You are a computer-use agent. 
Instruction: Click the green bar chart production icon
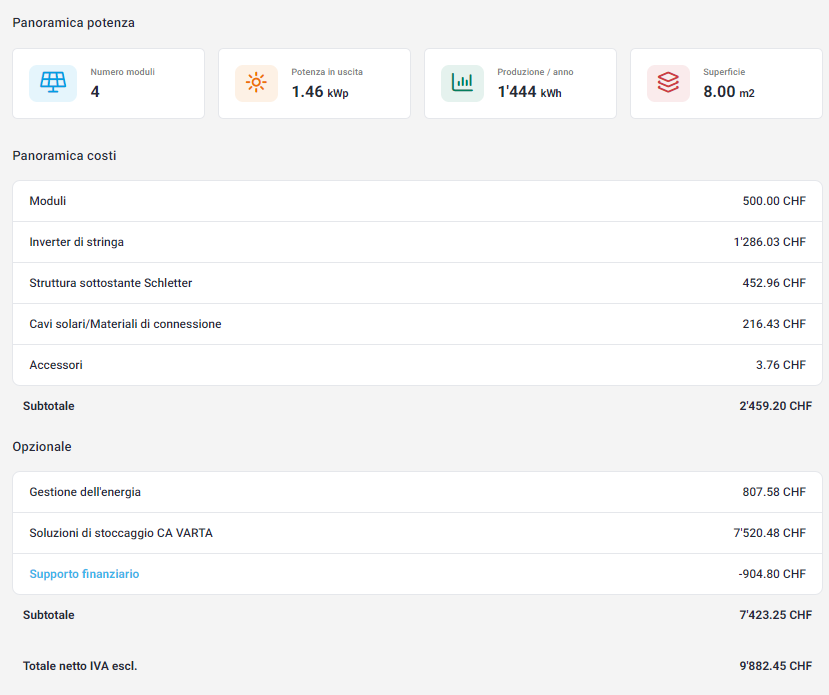(x=462, y=83)
